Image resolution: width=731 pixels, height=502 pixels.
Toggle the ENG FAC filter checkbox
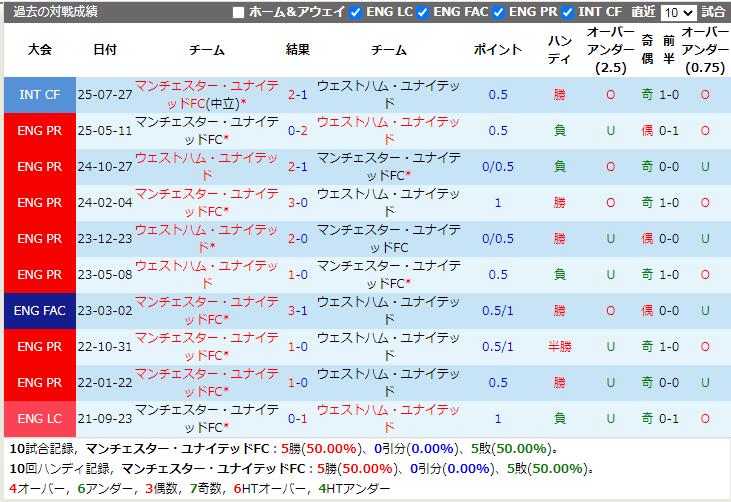coord(423,13)
